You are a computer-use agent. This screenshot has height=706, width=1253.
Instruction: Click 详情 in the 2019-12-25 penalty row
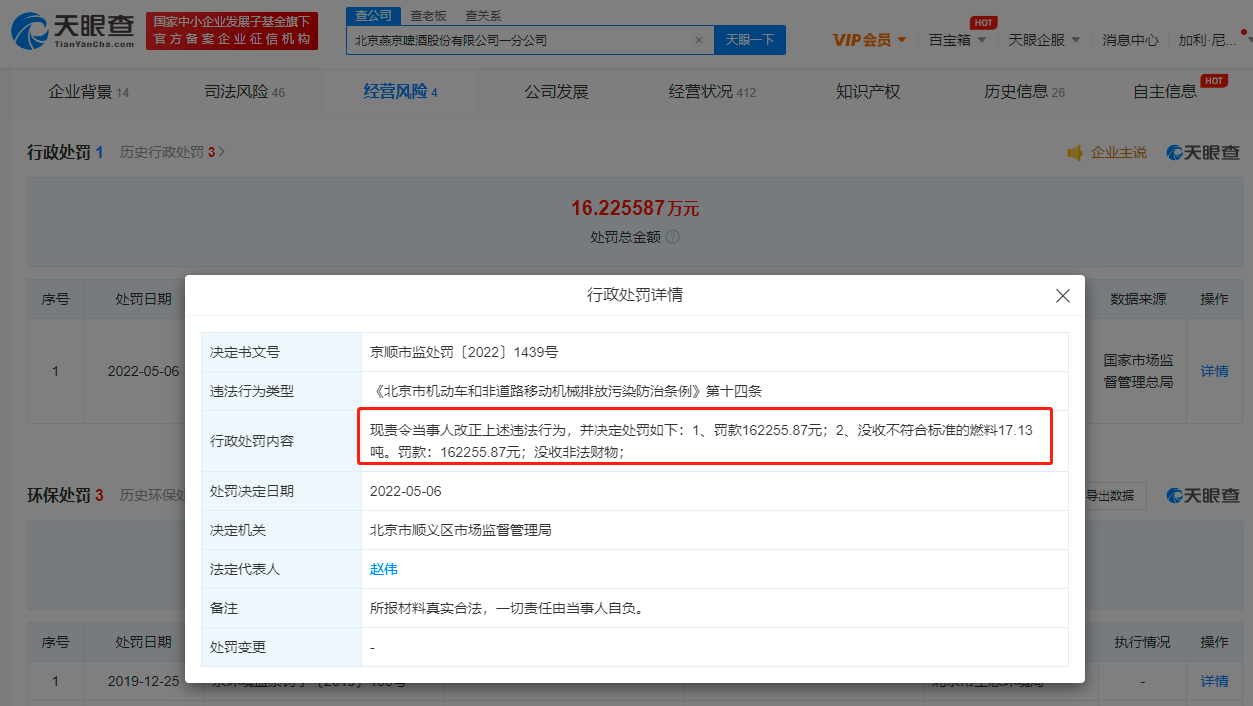(x=1214, y=681)
